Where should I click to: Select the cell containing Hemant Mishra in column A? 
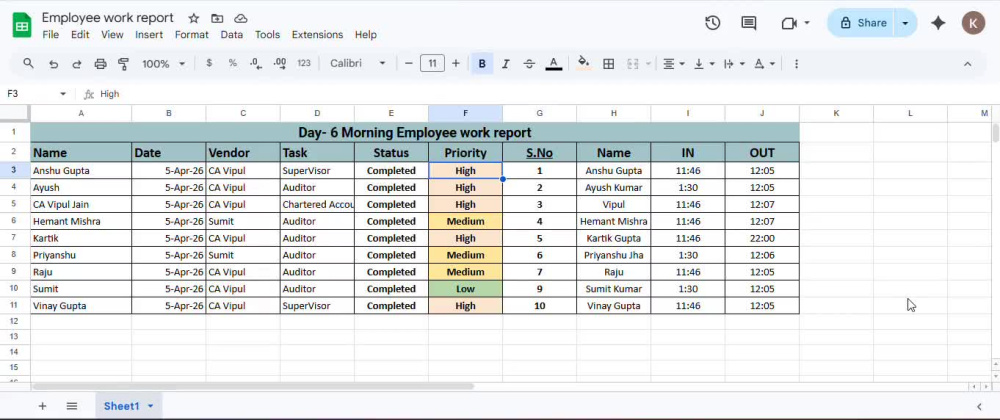coord(81,221)
